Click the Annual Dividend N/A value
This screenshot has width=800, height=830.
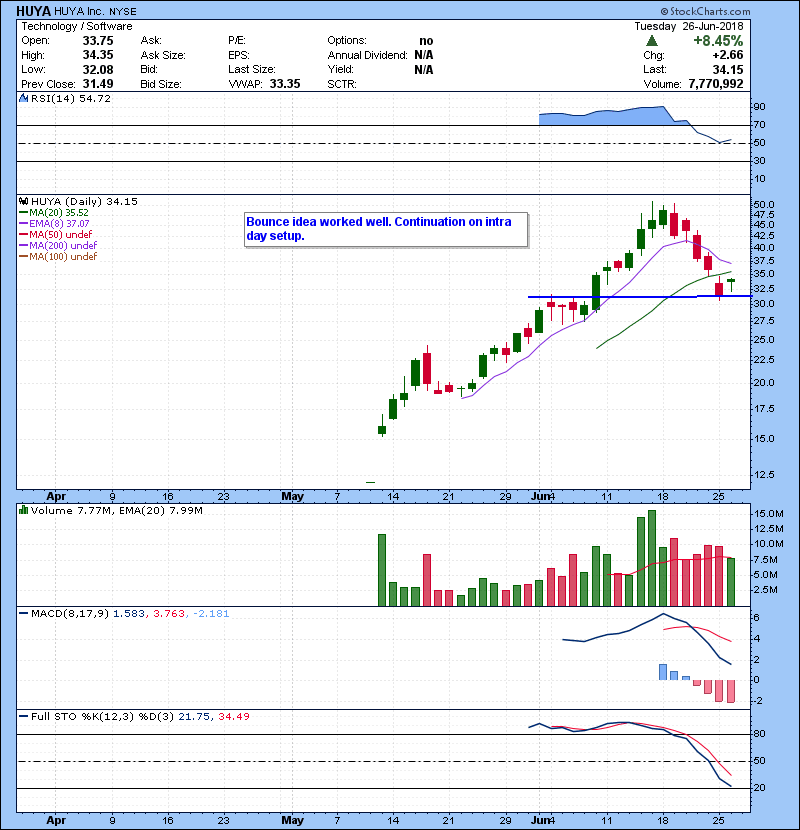424,55
